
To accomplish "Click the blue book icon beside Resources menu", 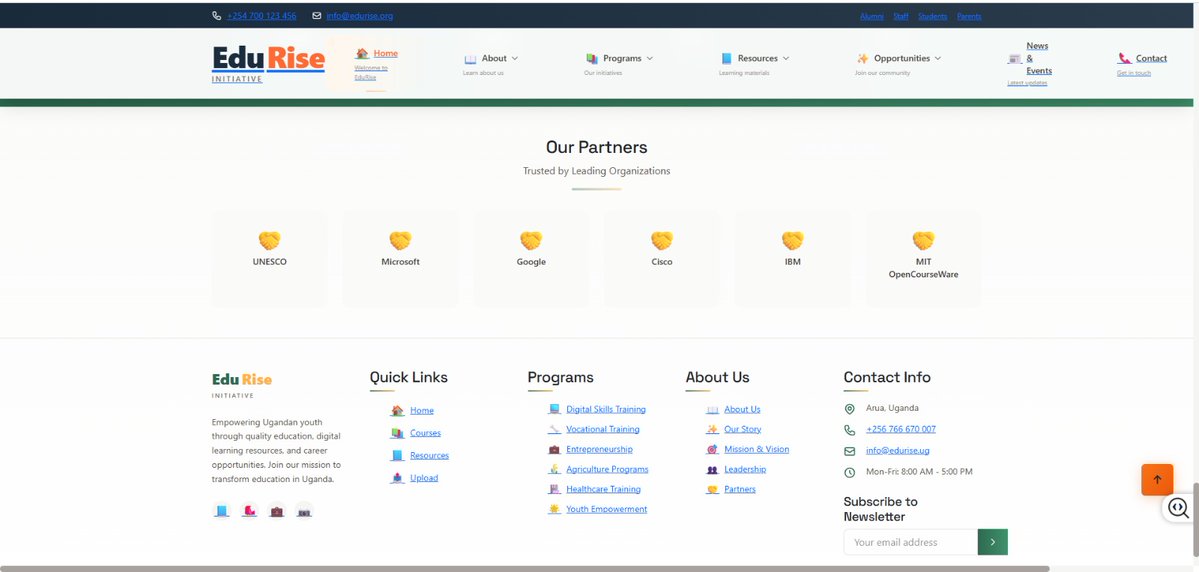I will 726,59.
